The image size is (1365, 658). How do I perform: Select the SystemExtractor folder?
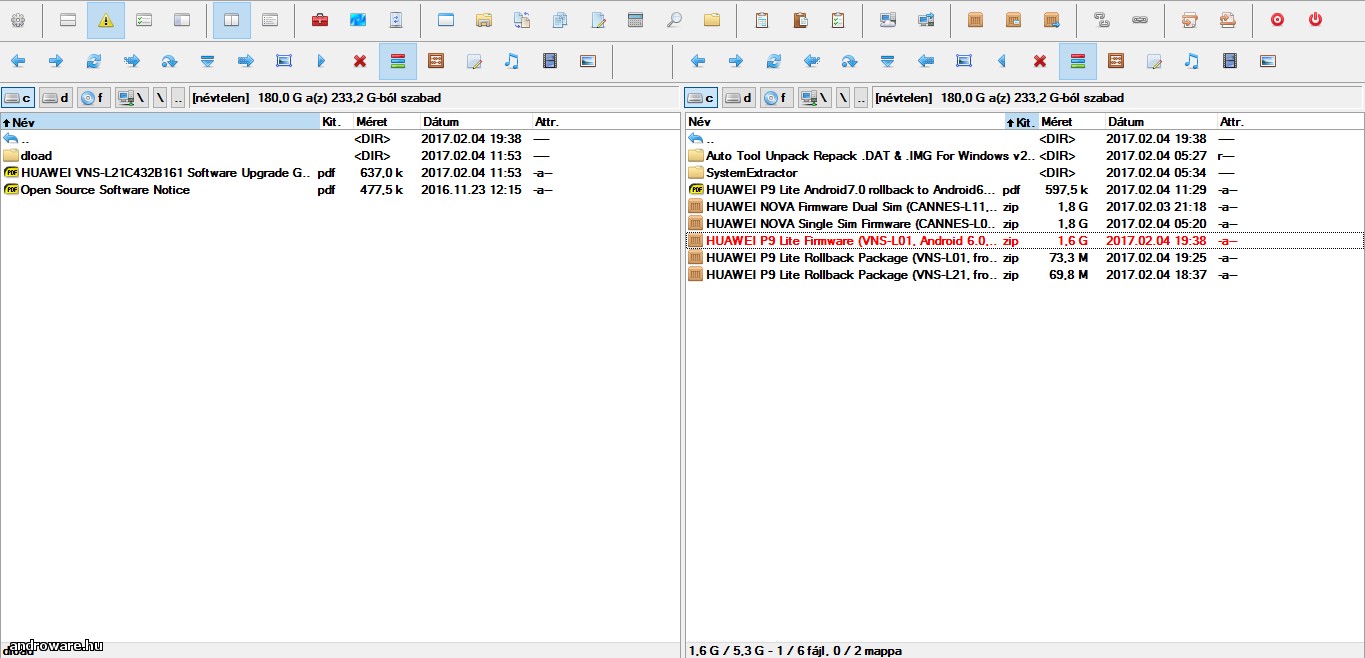click(1024, 173)
